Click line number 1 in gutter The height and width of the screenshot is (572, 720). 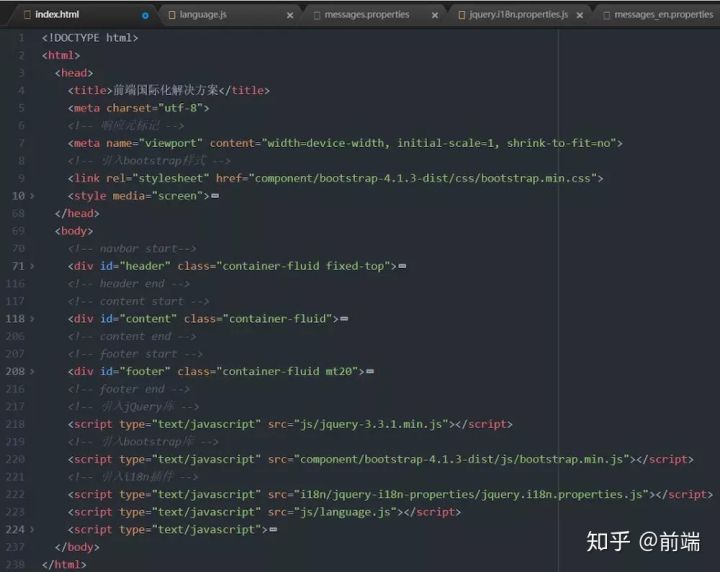[21, 38]
